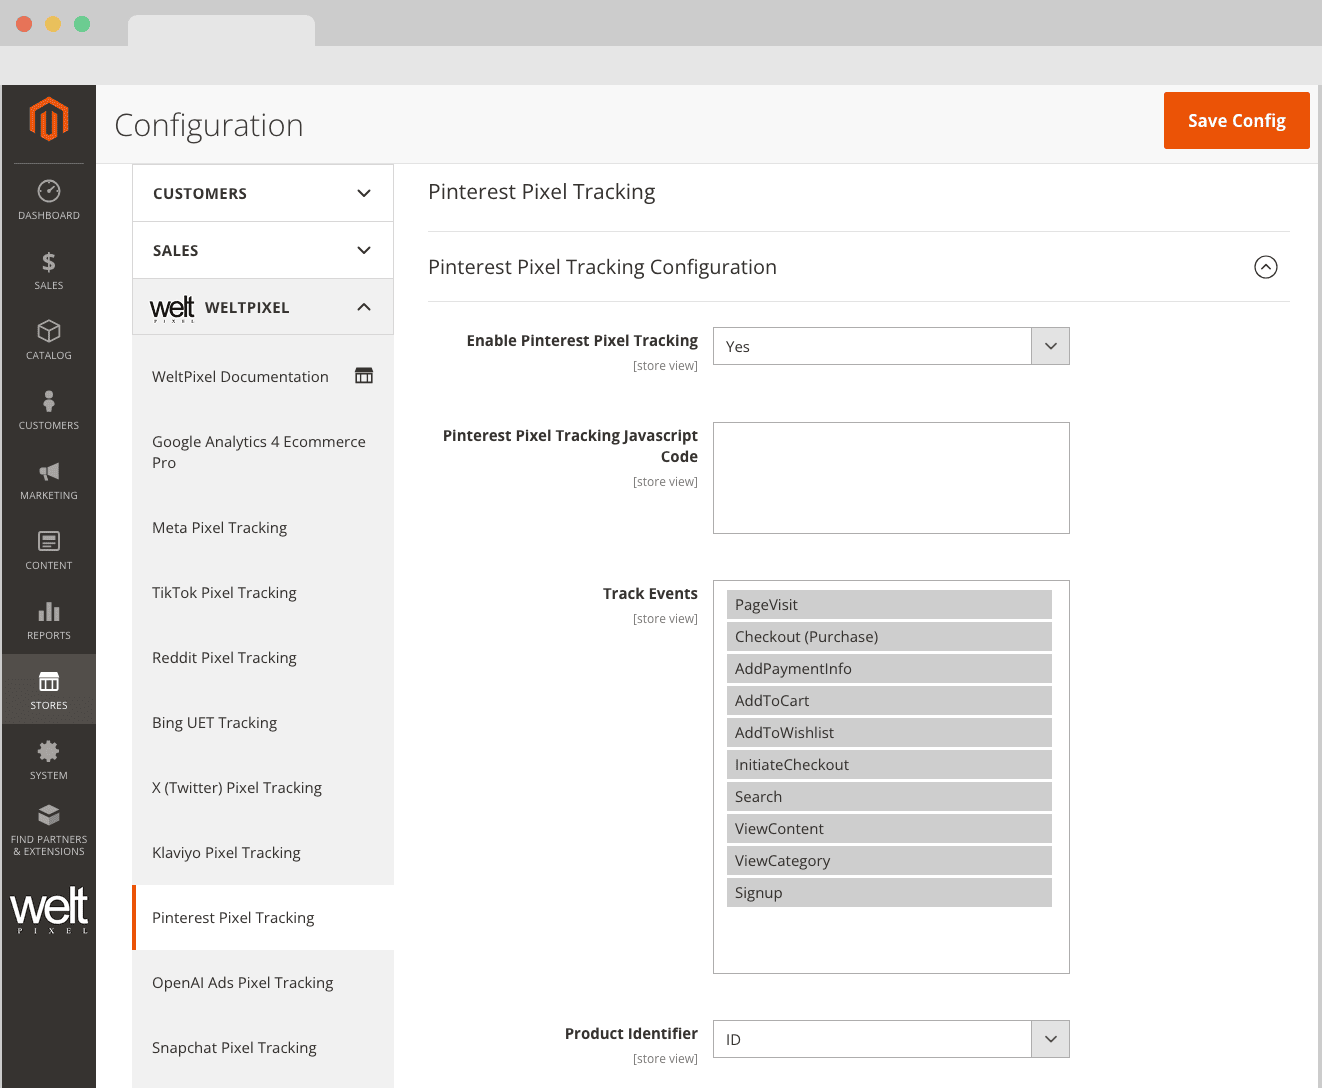Open Snapchat Pixel Tracking settings
Image resolution: width=1322 pixels, height=1088 pixels.
(234, 1048)
